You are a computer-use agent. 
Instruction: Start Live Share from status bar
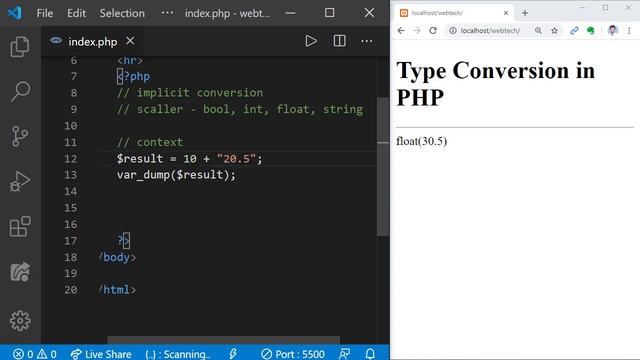pos(101,354)
